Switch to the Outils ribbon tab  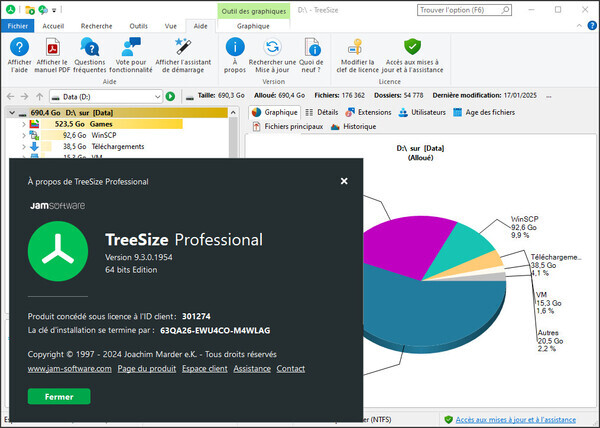[139, 26]
